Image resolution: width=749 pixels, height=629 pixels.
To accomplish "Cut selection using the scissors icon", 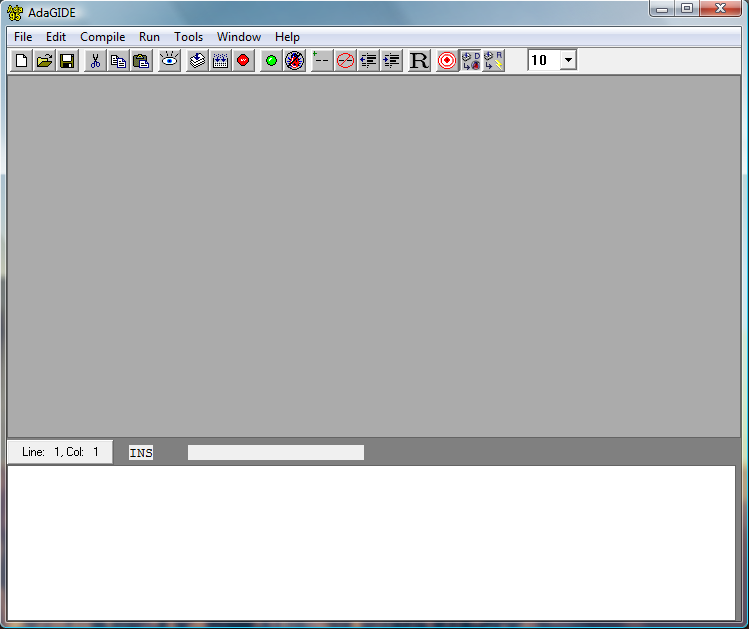I will pos(96,61).
